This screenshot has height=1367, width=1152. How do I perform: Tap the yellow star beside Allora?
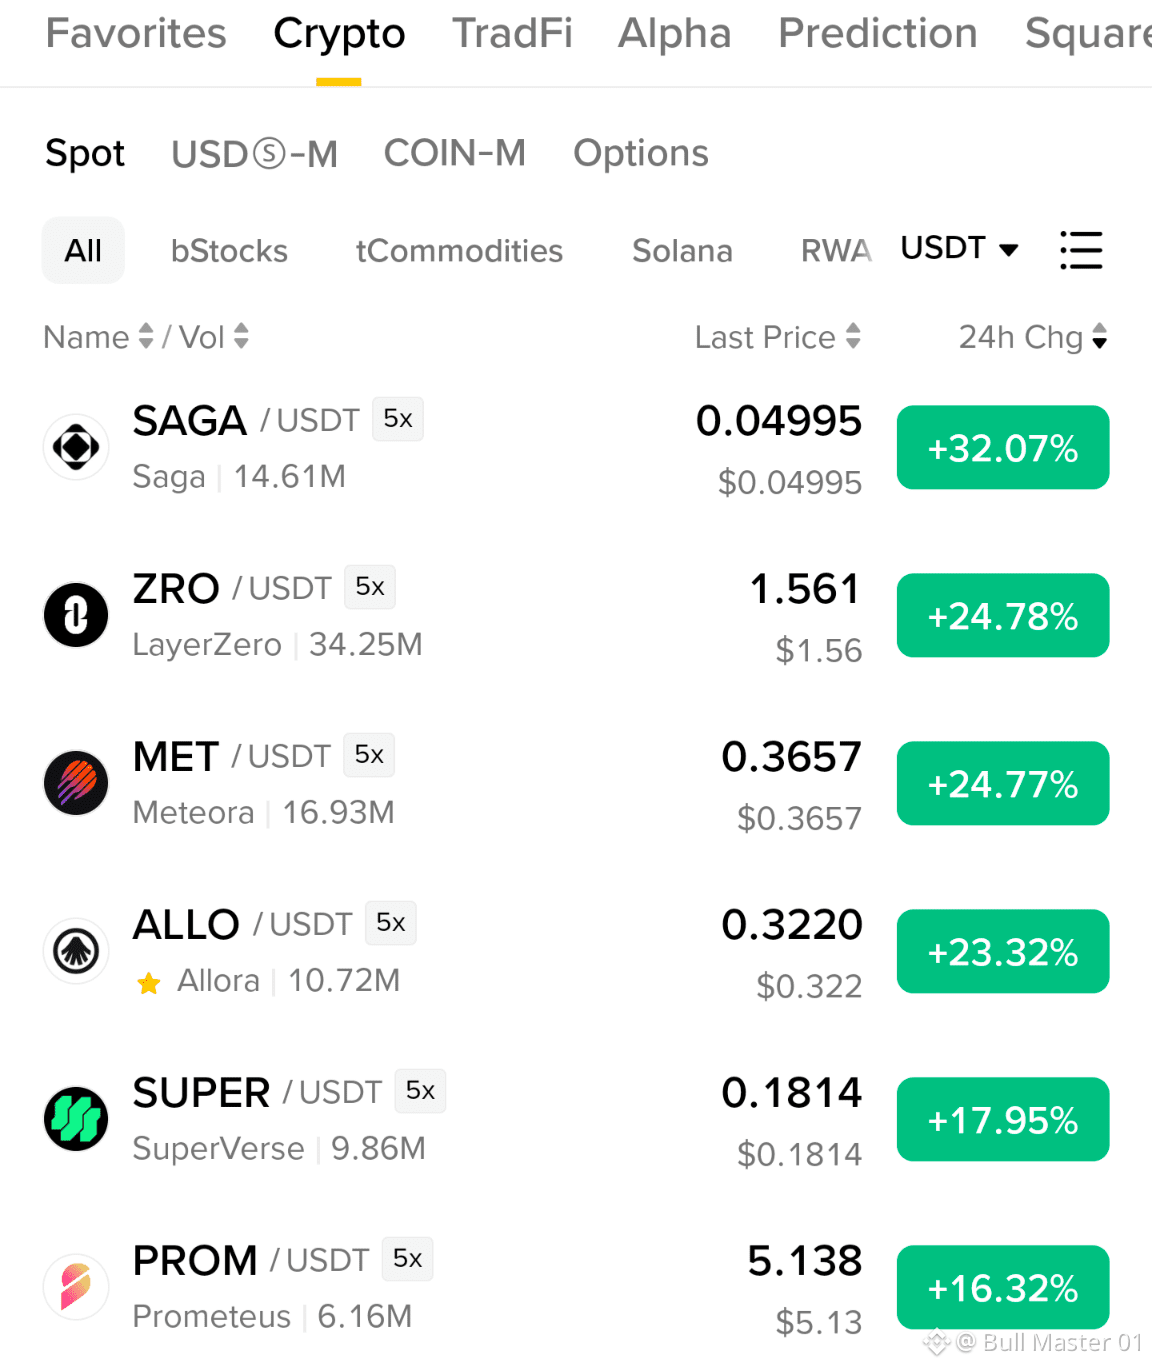(149, 984)
